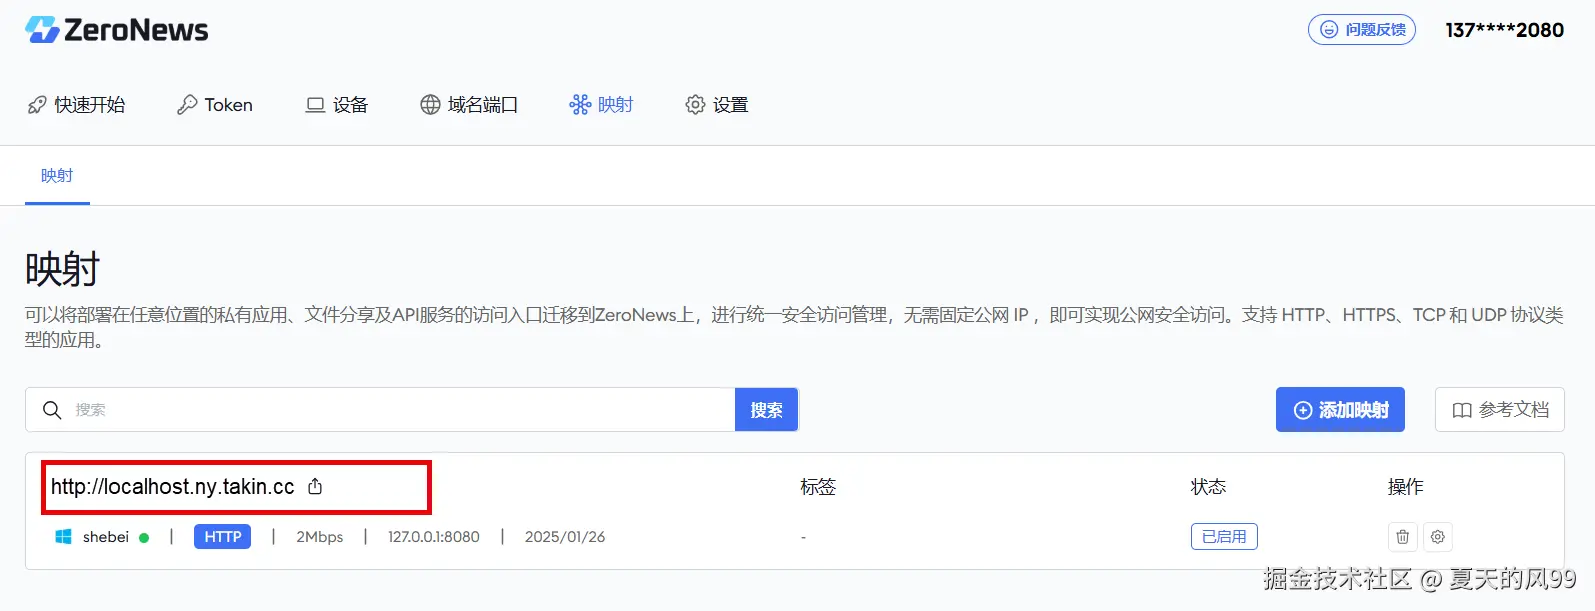The width and height of the screenshot is (1595, 611).
Task: Open http://localhost.ny.takin.cc link
Action: click(x=173, y=487)
